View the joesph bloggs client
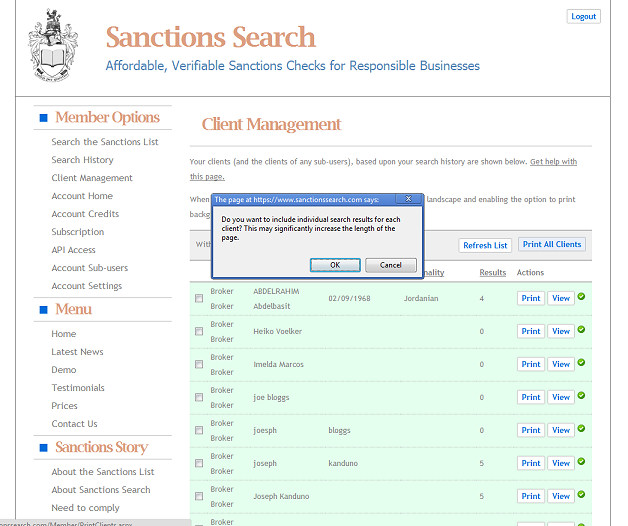 point(561,430)
